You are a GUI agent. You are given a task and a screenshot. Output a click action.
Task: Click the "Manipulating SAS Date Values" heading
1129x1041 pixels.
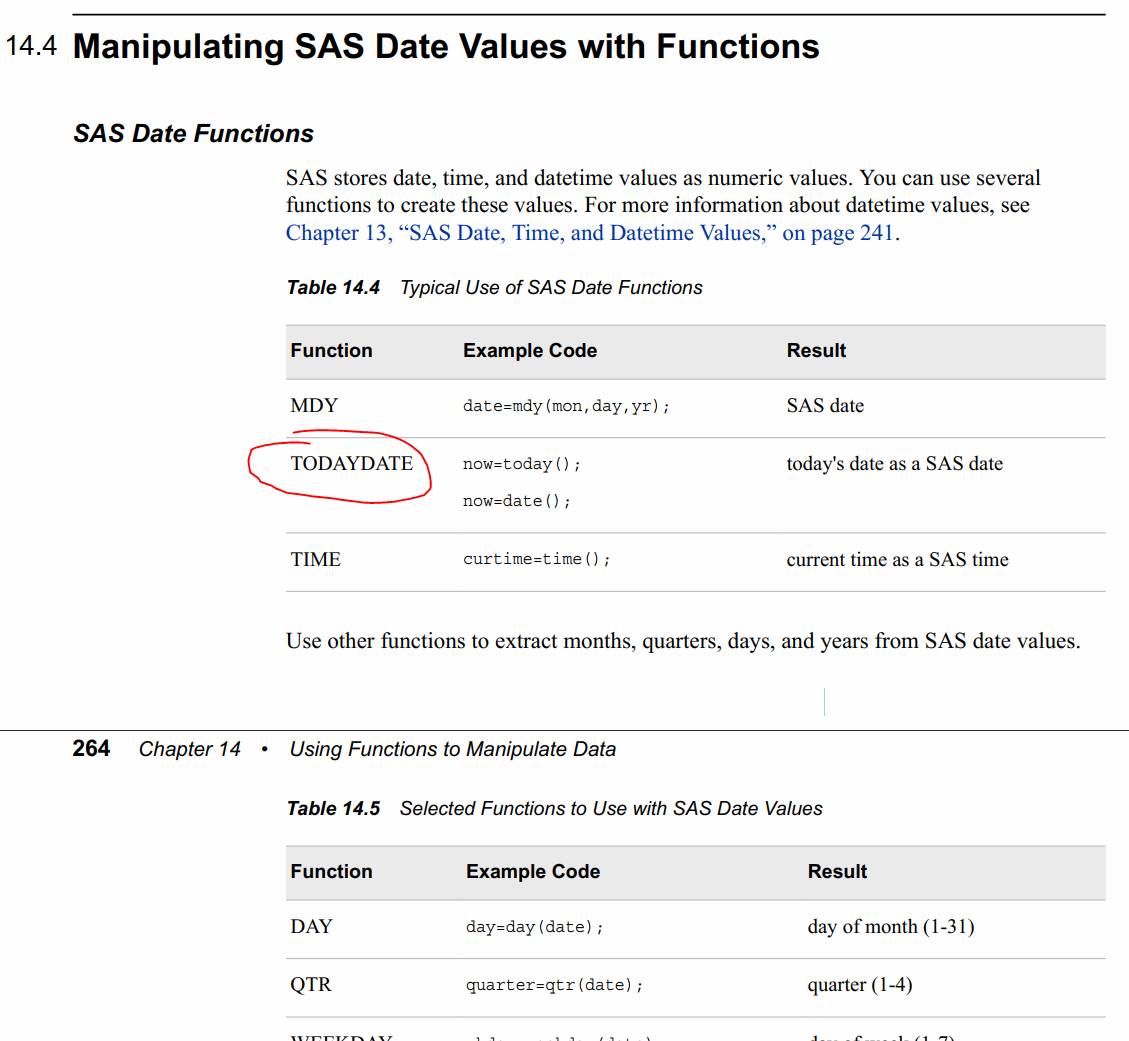click(x=446, y=47)
